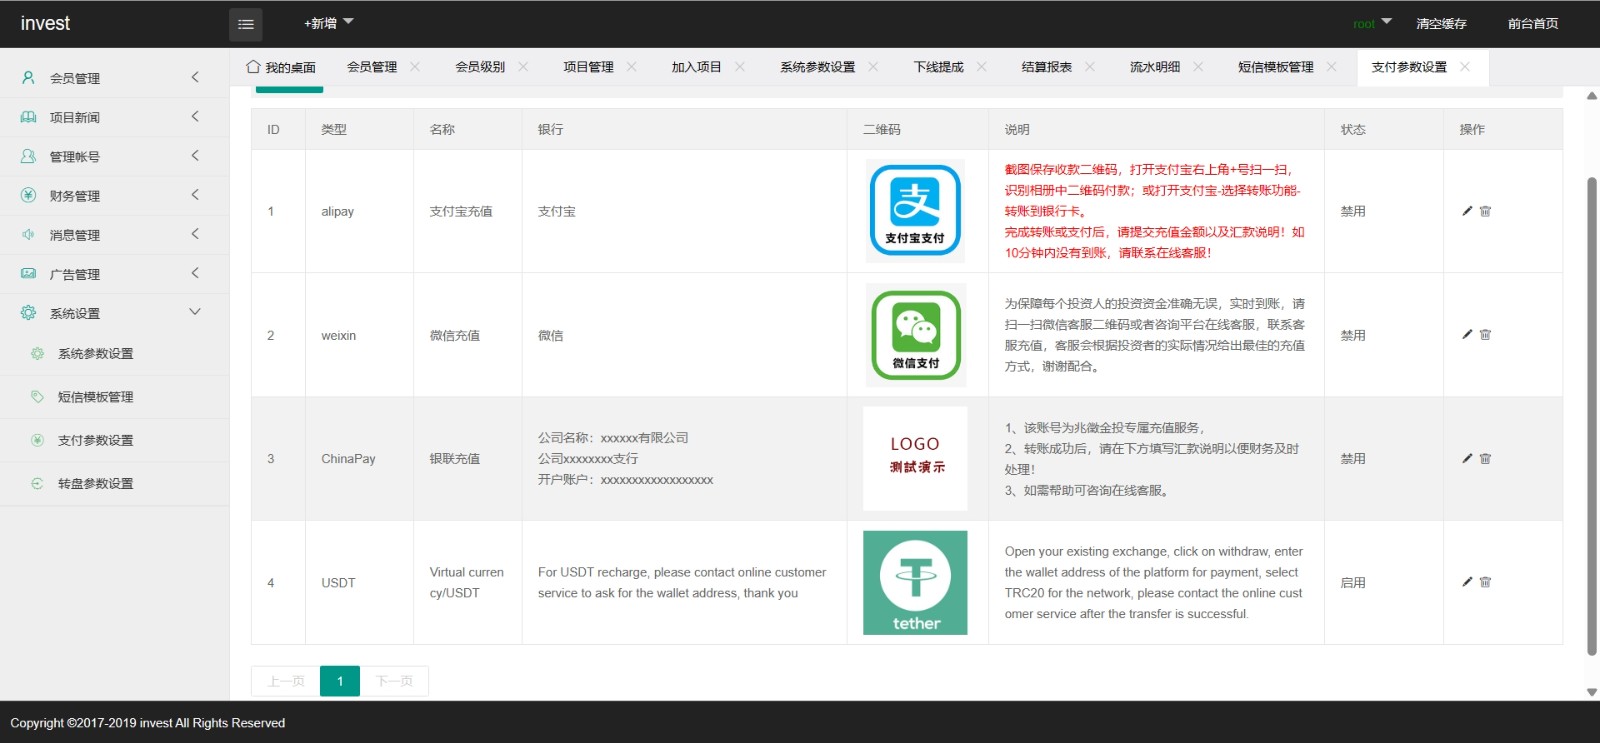The image size is (1600, 743).
Task: Click the vertical scrollbar on the right
Action: tap(1592, 400)
